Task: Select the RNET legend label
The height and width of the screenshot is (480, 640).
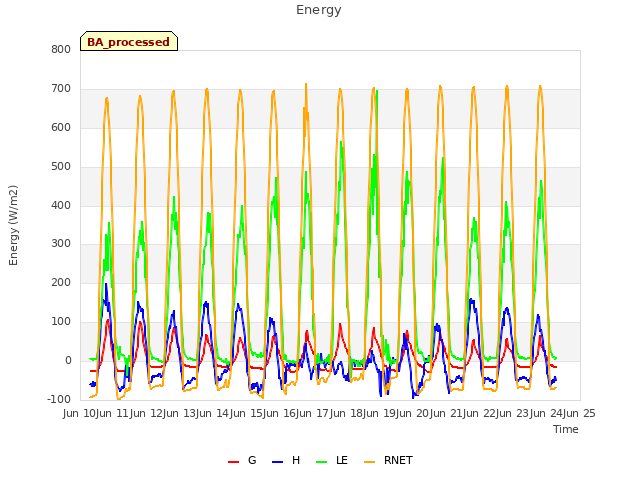Action: click(398, 460)
